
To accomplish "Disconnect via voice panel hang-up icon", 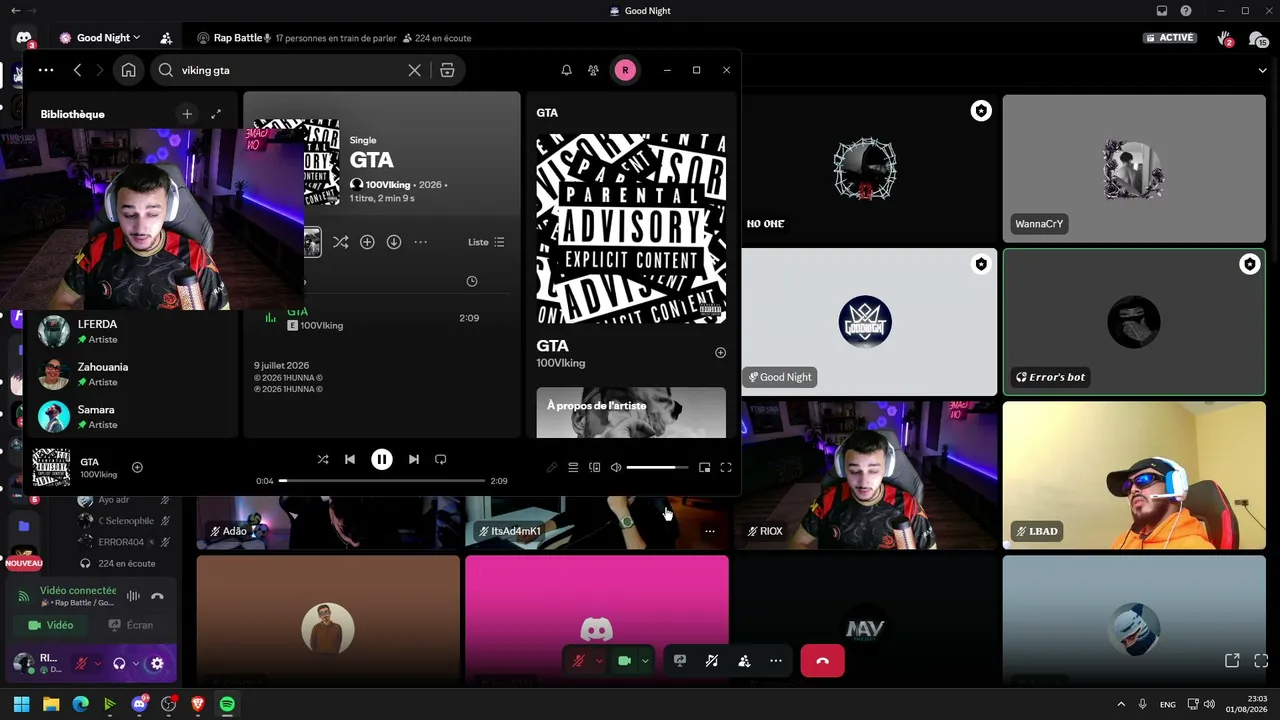I will 157,596.
